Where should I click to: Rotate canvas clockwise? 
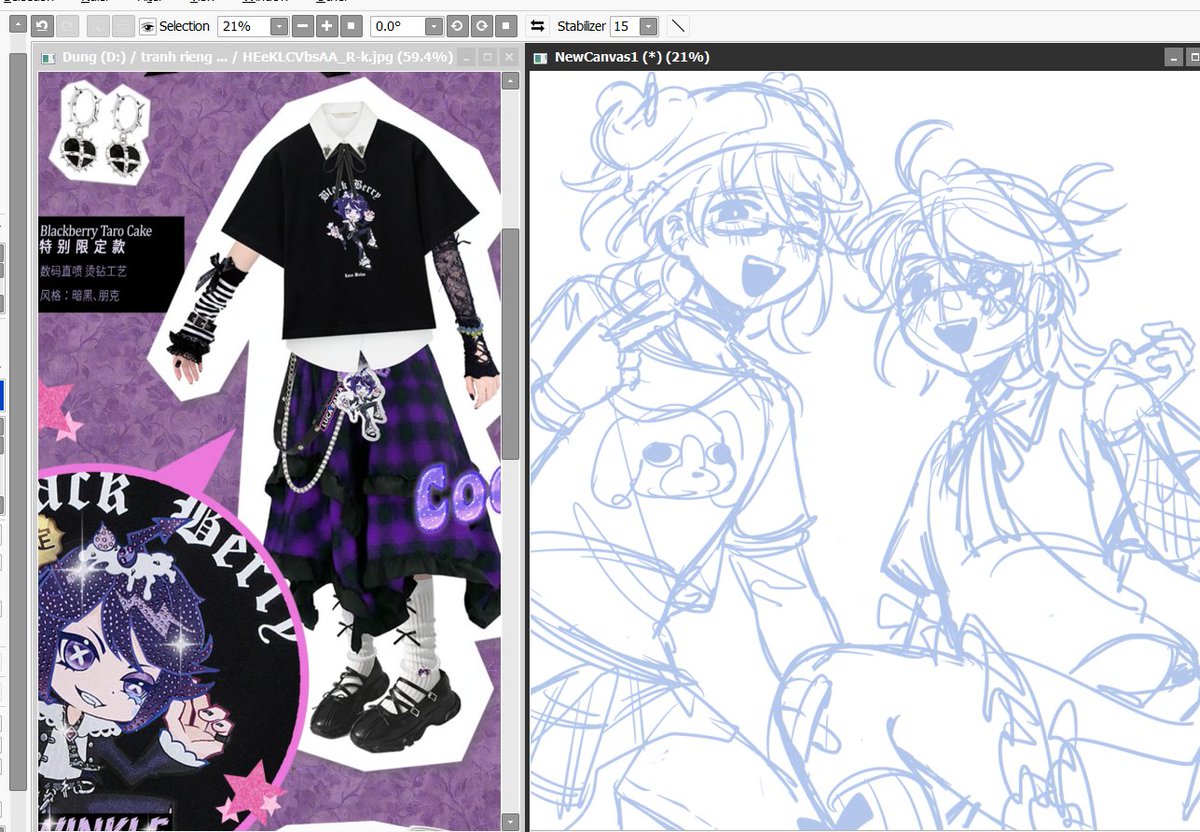point(481,26)
